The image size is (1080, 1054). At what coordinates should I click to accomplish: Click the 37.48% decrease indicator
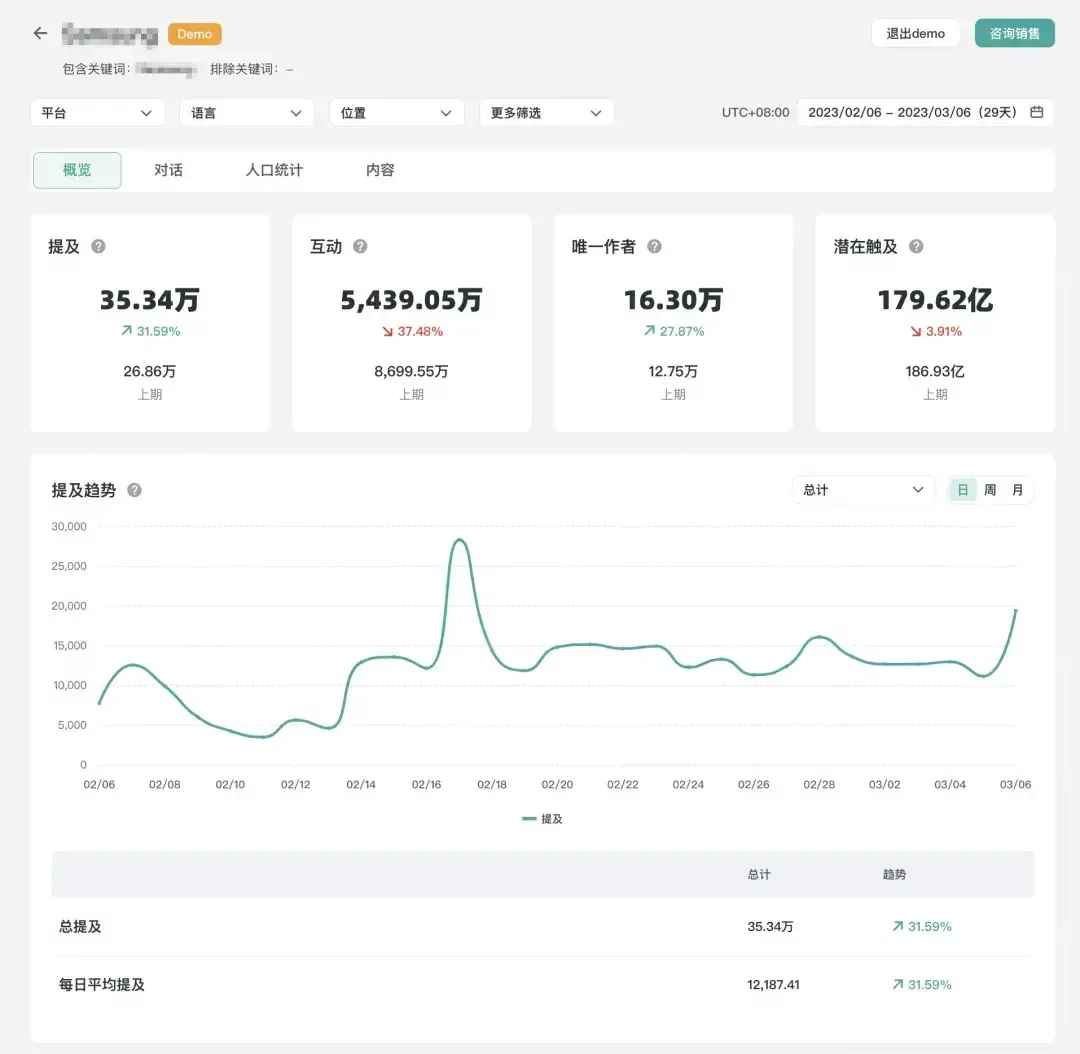tap(413, 331)
